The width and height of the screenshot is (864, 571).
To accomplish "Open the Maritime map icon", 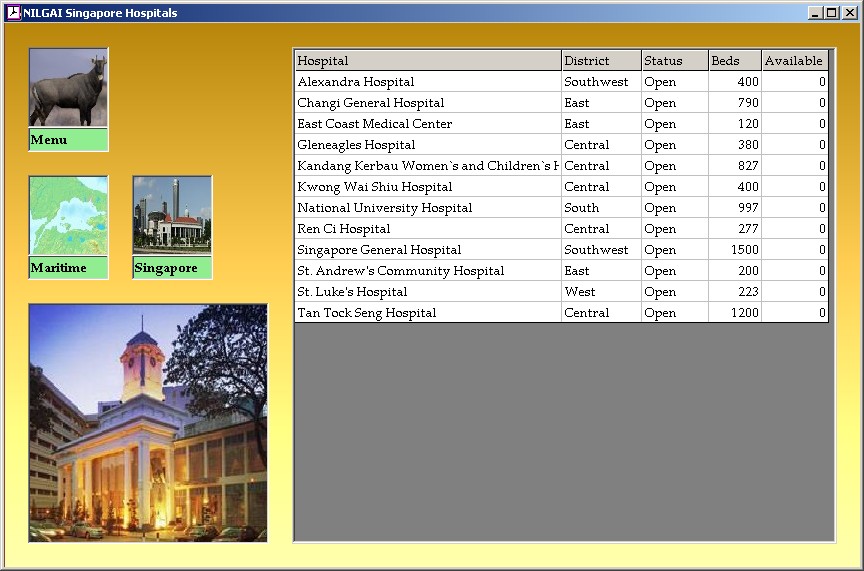I will pyautogui.click(x=68, y=215).
